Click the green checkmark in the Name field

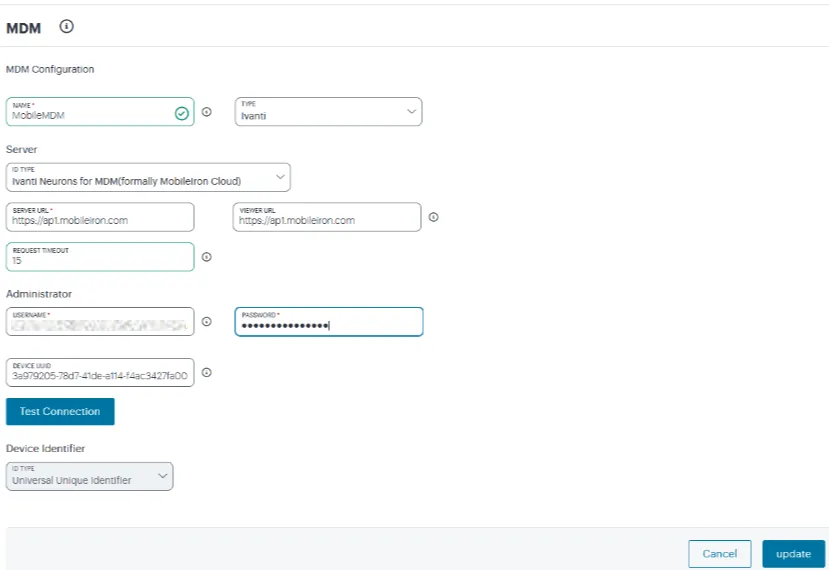(x=182, y=113)
